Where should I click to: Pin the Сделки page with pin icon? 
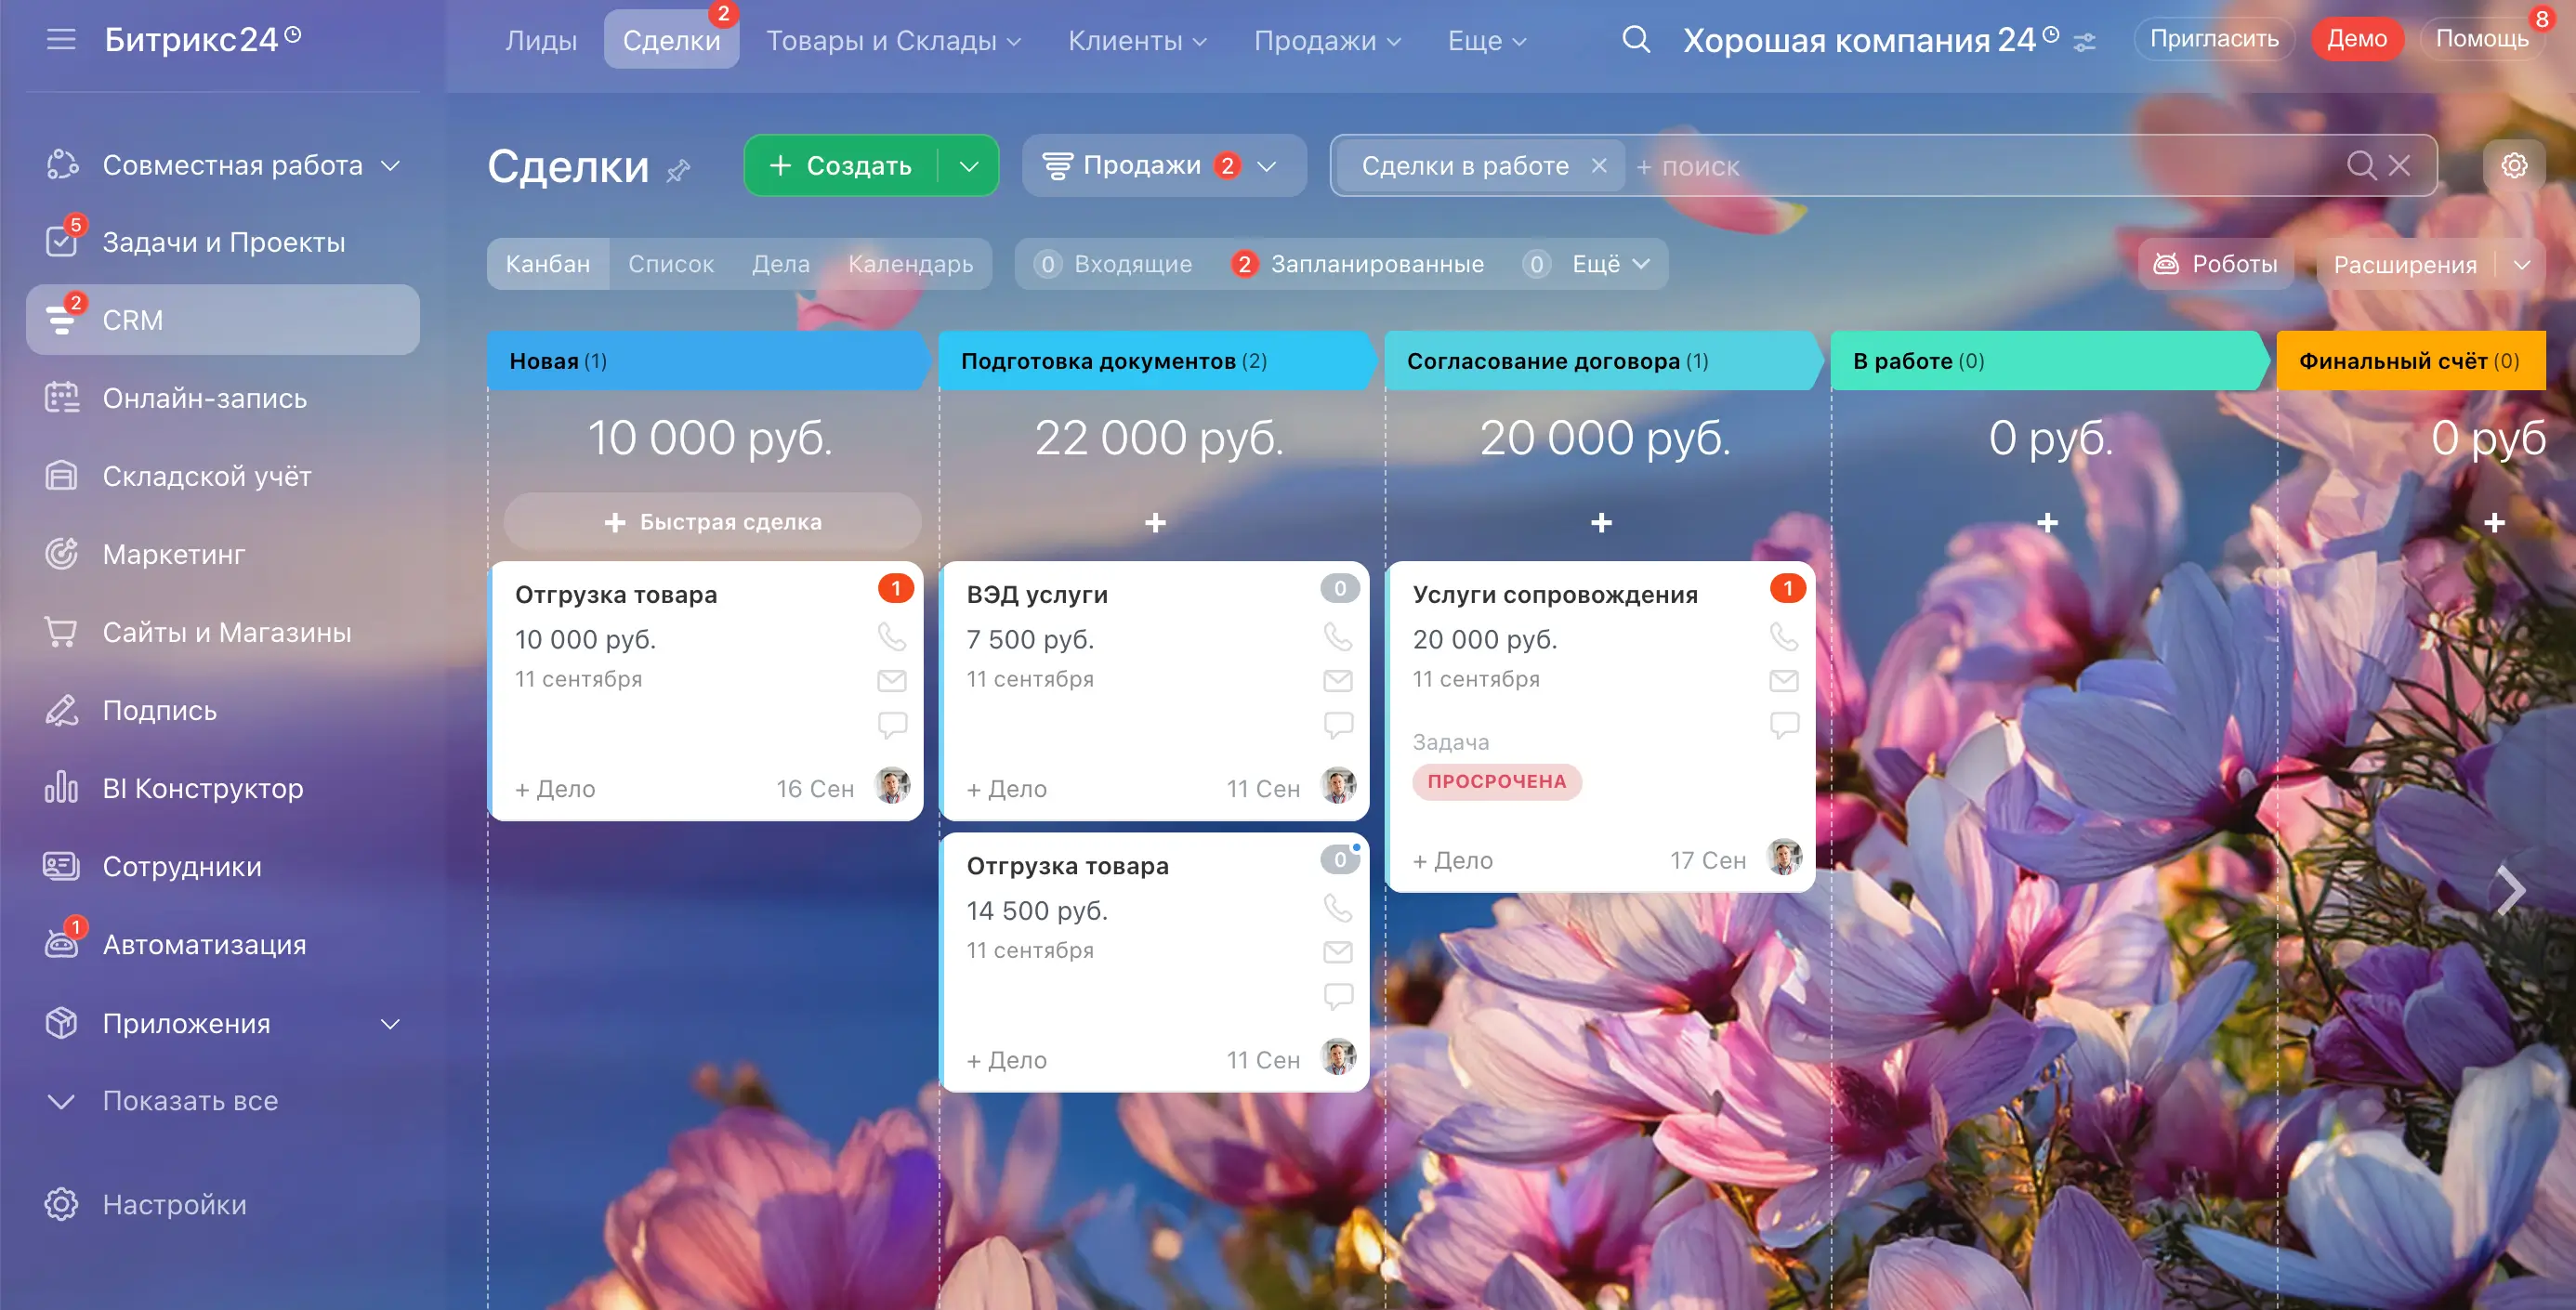[x=679, y=170]
